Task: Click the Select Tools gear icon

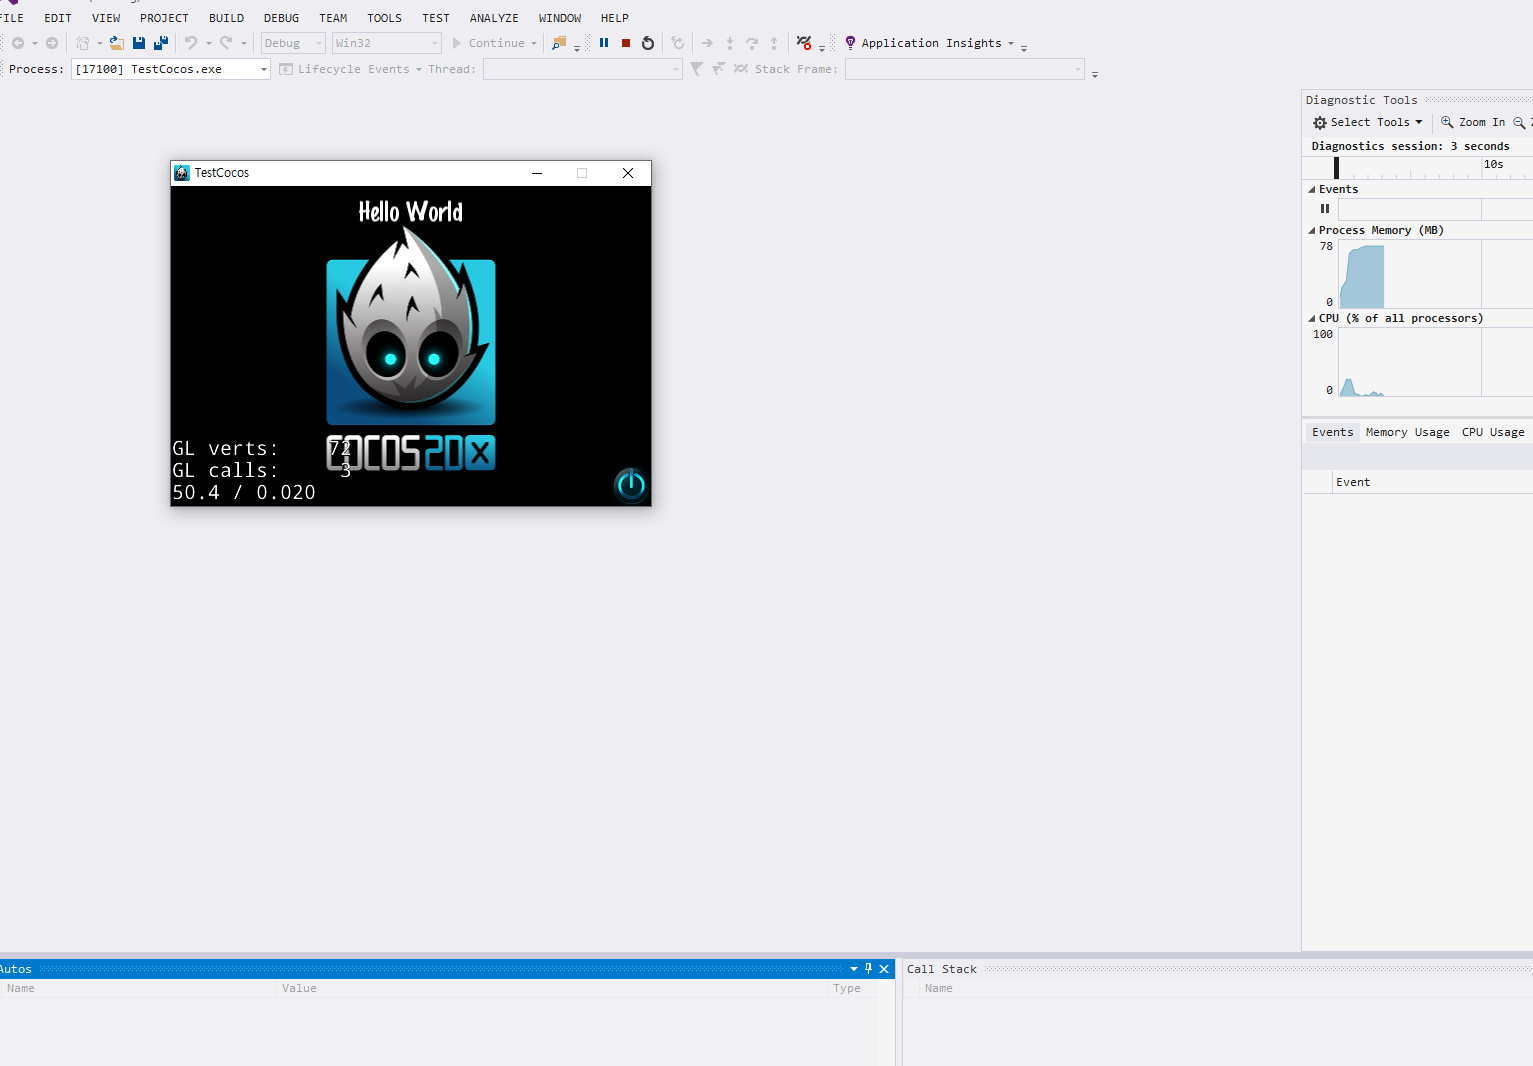Action: click(x=1320, y=122)
